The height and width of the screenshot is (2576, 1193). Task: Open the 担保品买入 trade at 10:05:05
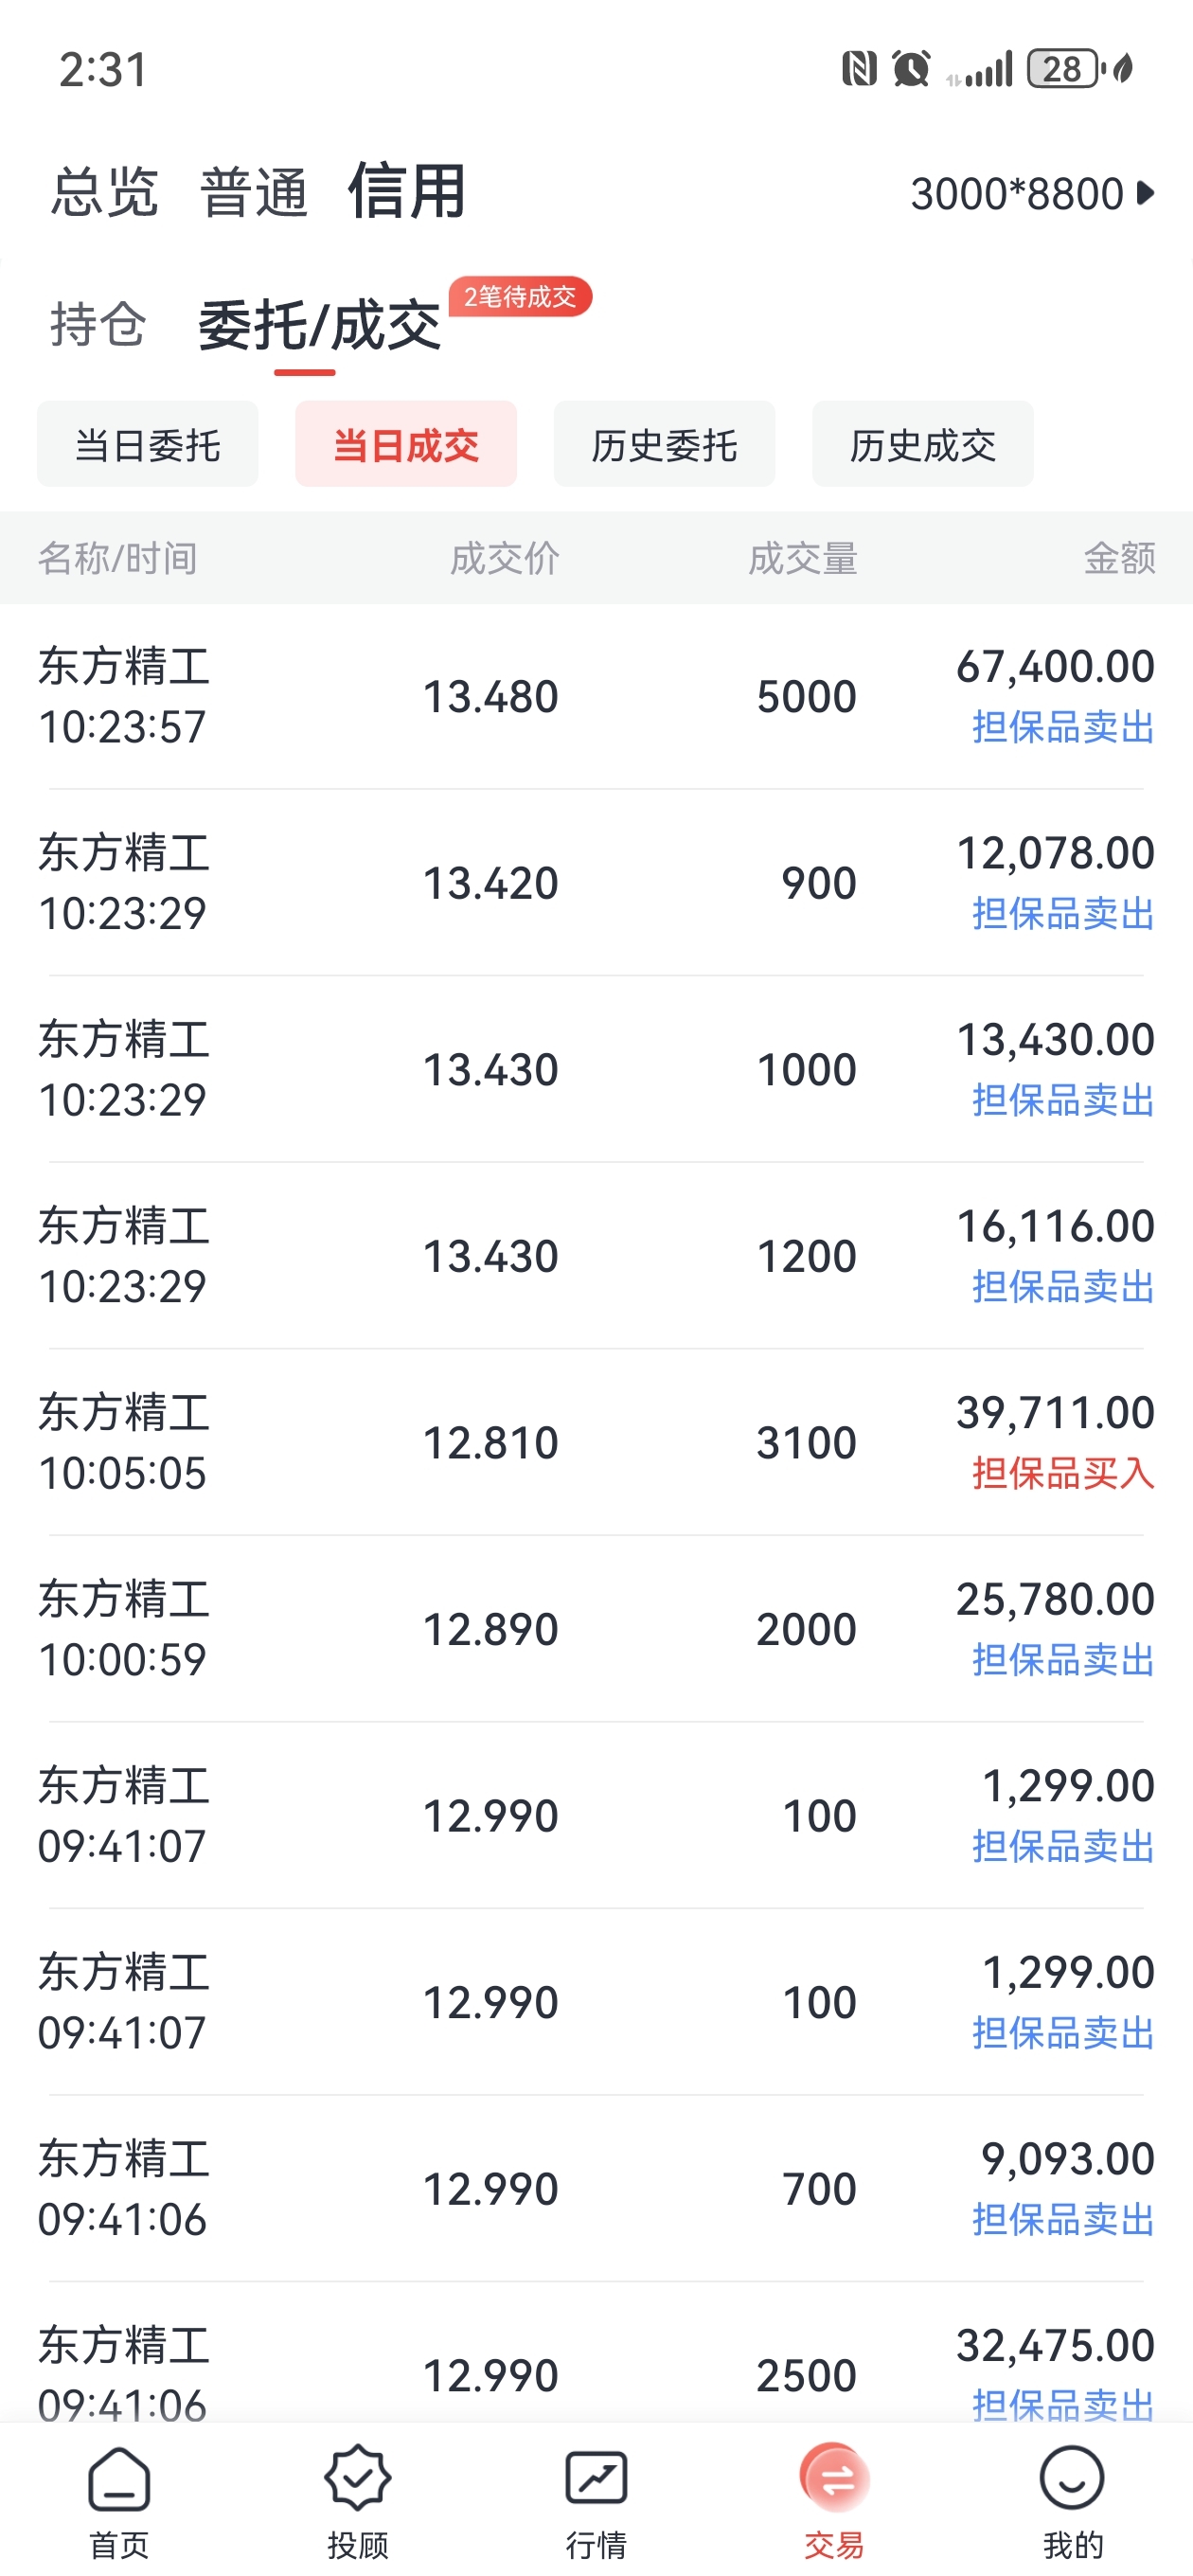(x=596, y=1442)
